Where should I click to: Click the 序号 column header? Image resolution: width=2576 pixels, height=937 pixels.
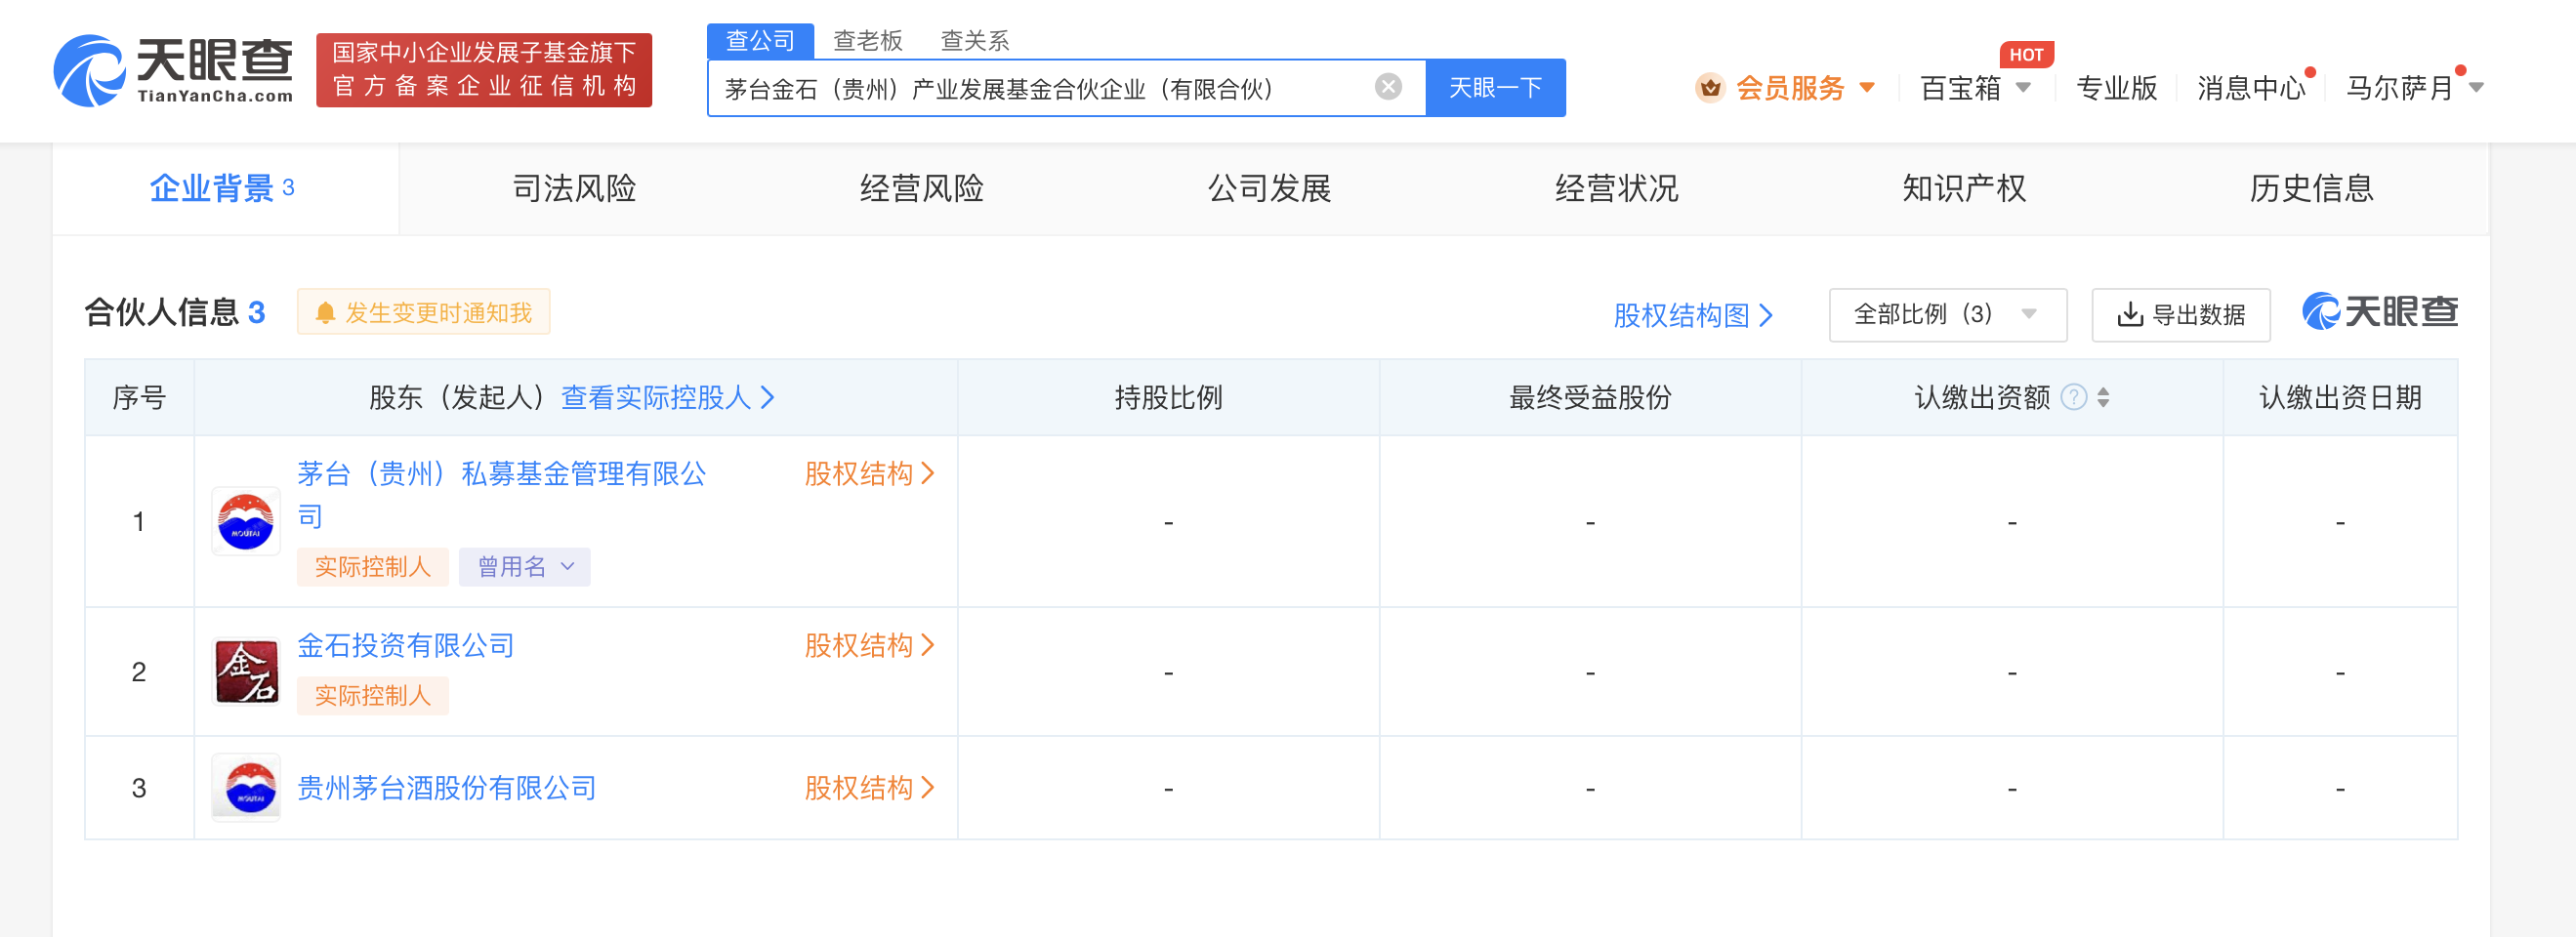139,397
